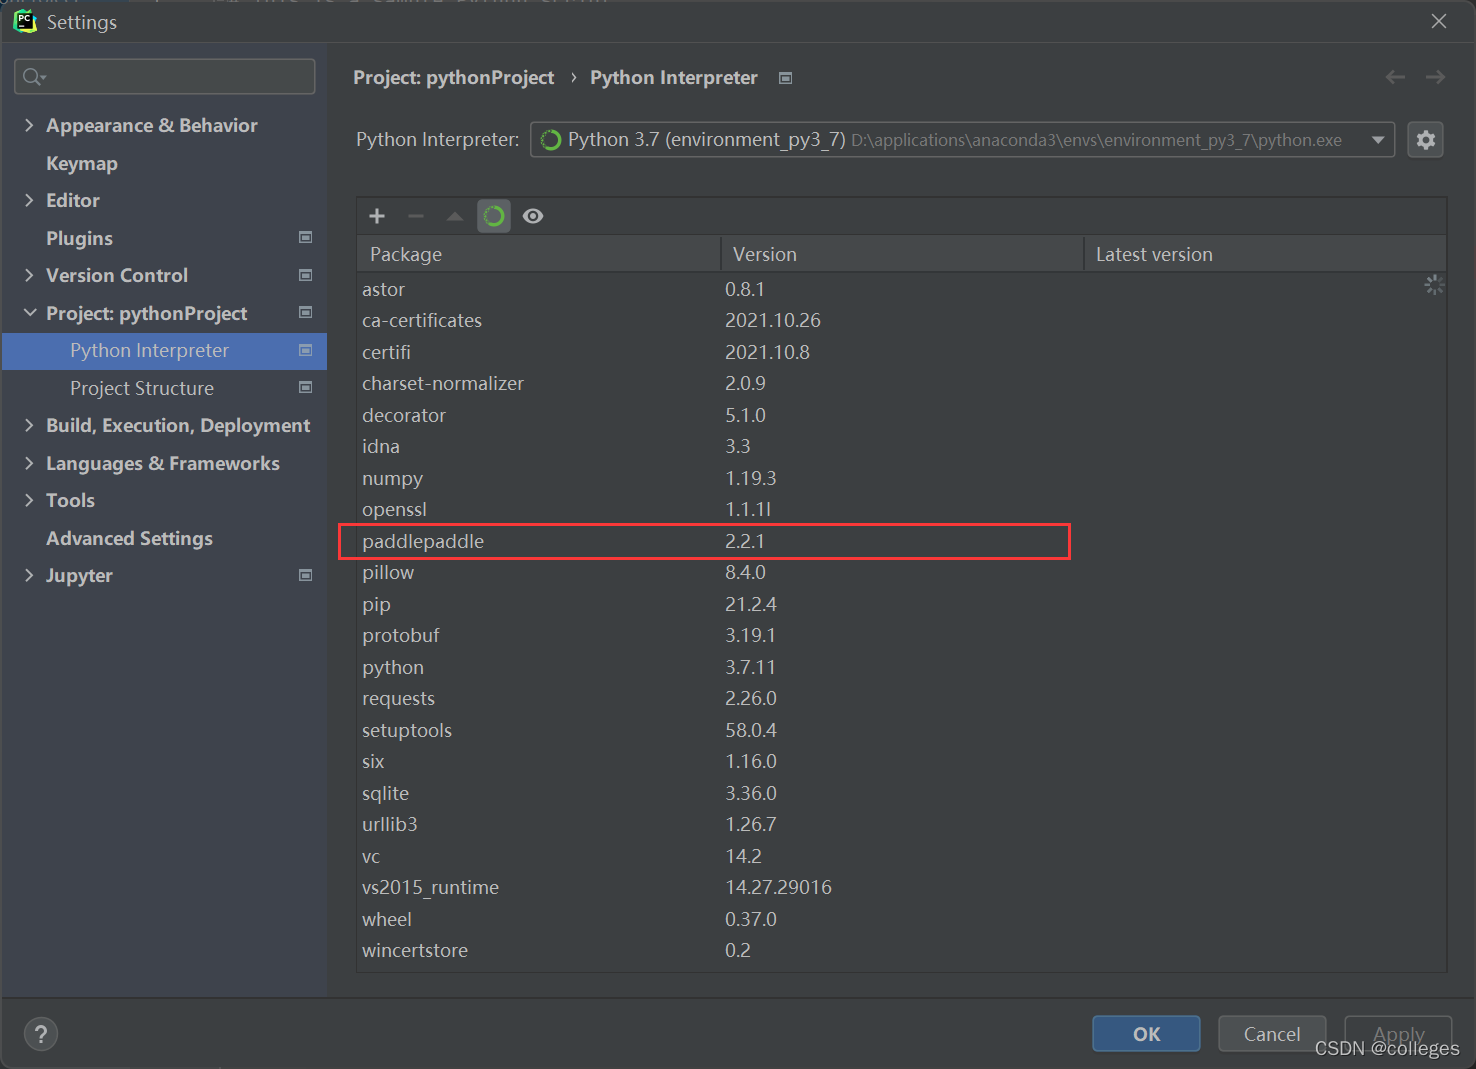Click the navigate back arrow
The height and width of the screenshot is (1069, 1476).
point(1395,77)
